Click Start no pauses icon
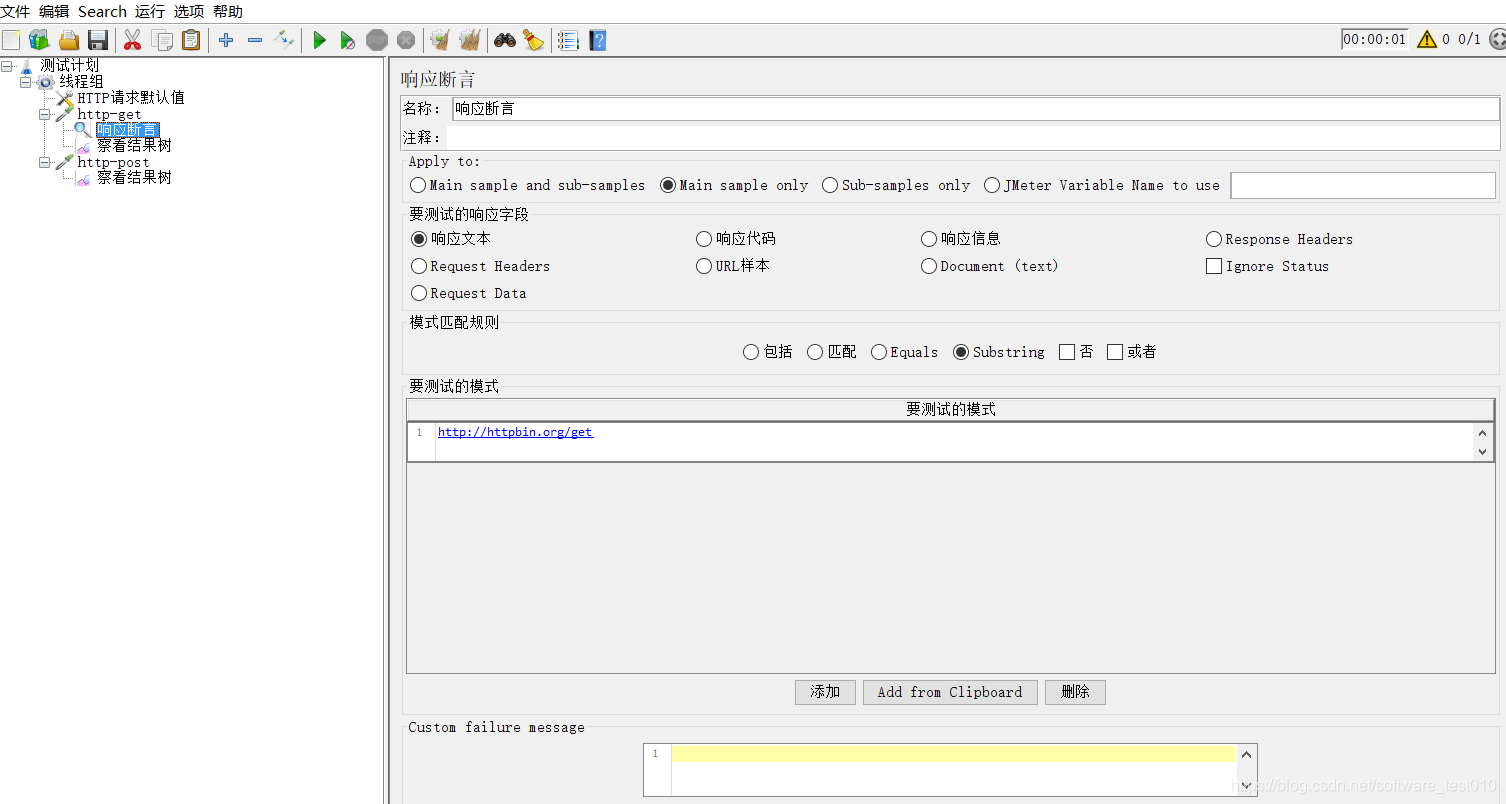The image size is (1506, 804). pyautogui.click(x=347, y=40)
